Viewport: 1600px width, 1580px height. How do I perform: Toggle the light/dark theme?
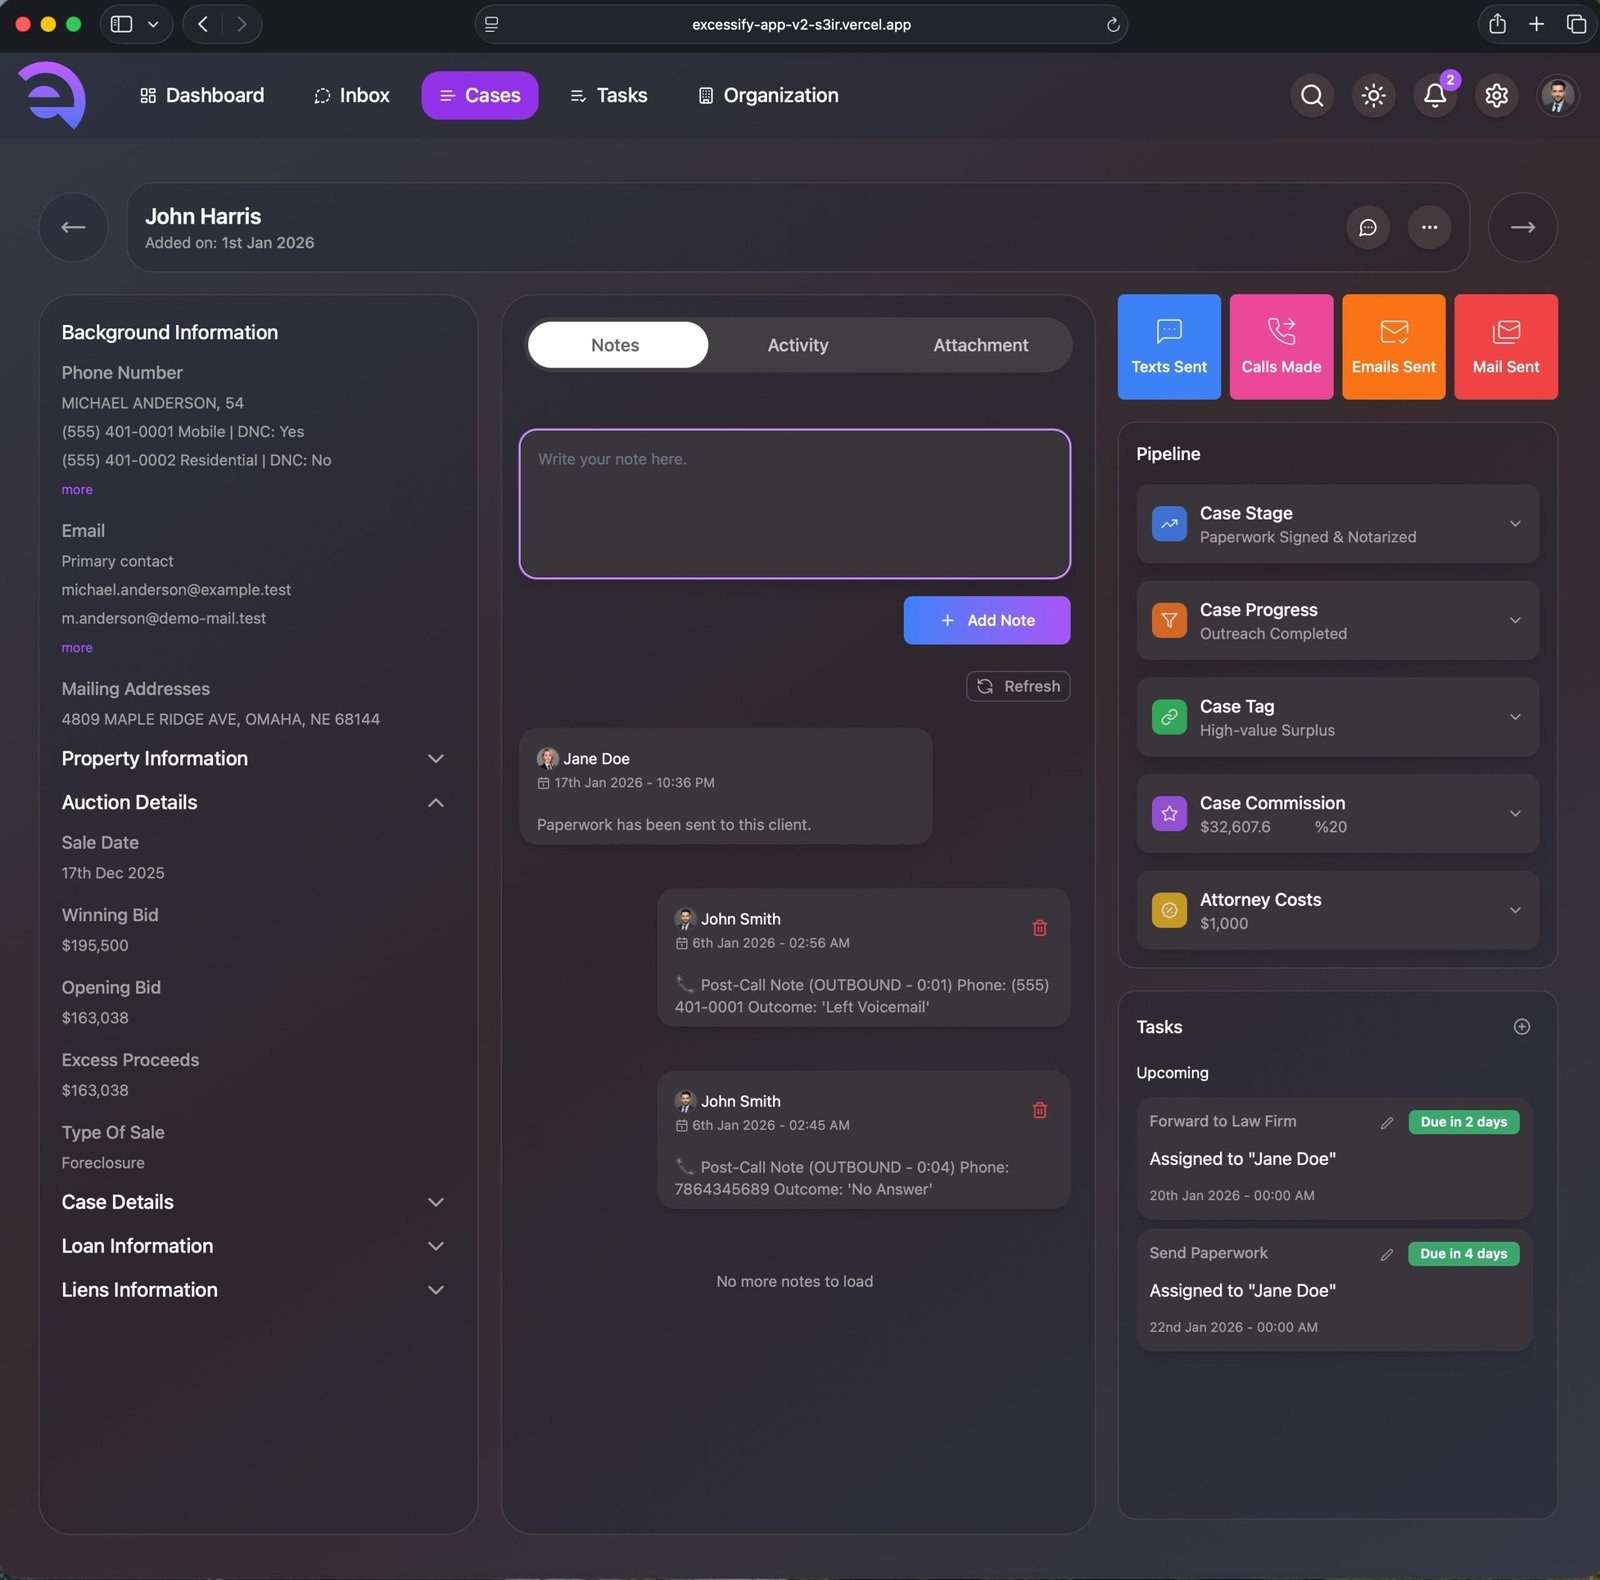[1373, 95]
